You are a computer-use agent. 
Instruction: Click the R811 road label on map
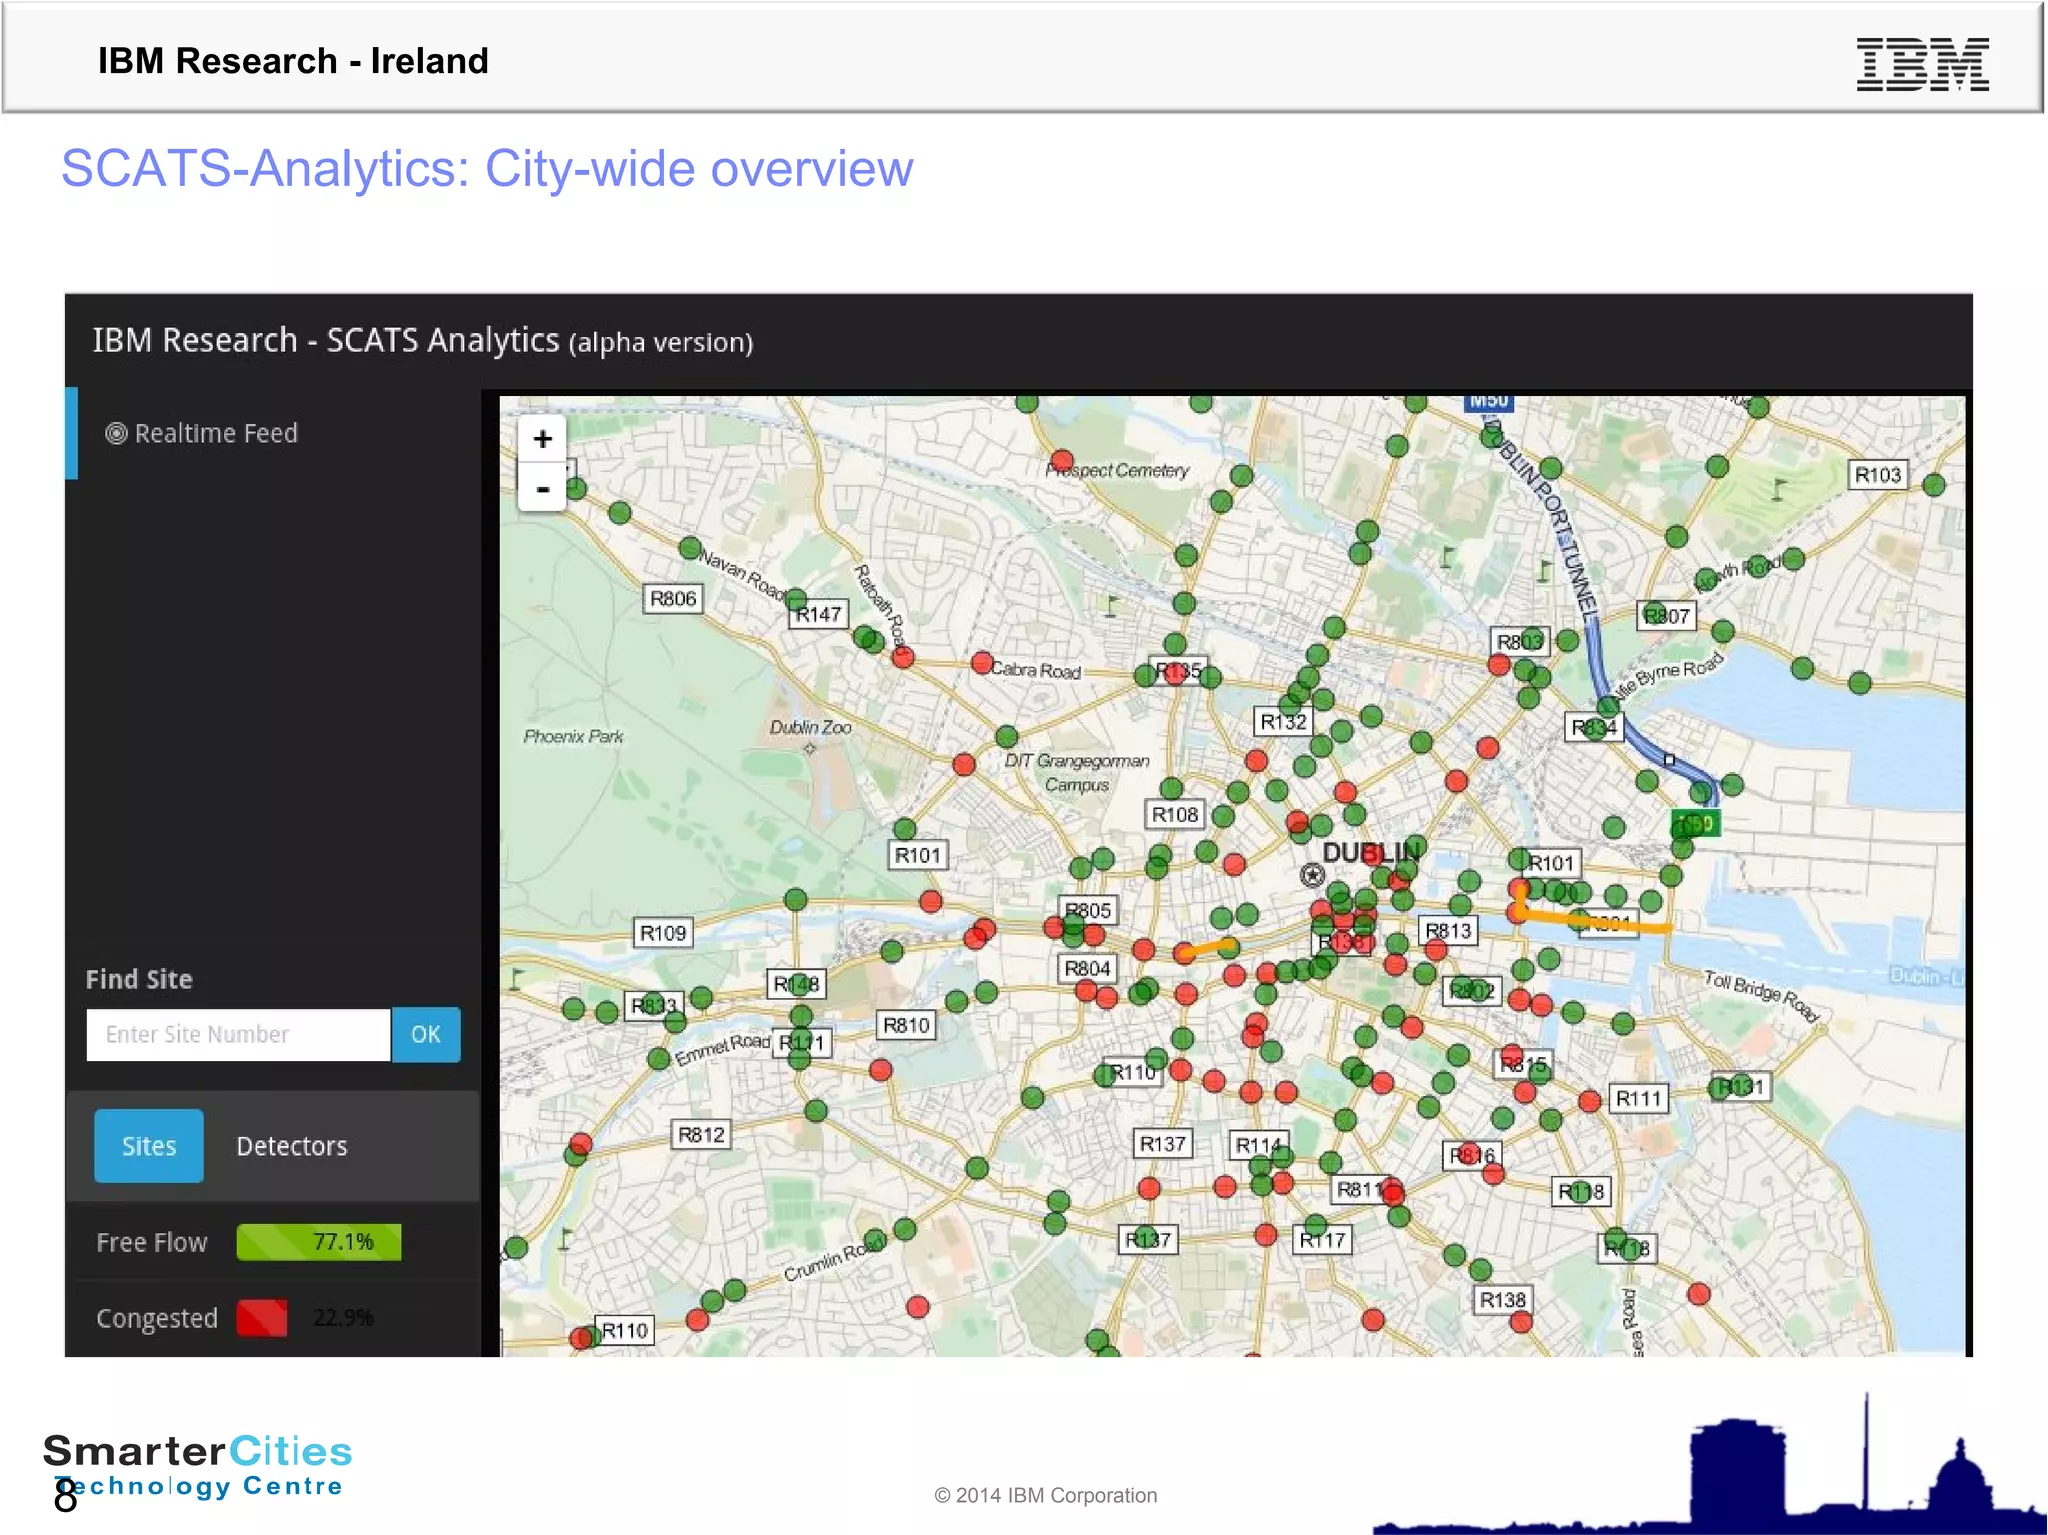tap(1360, 1189)
